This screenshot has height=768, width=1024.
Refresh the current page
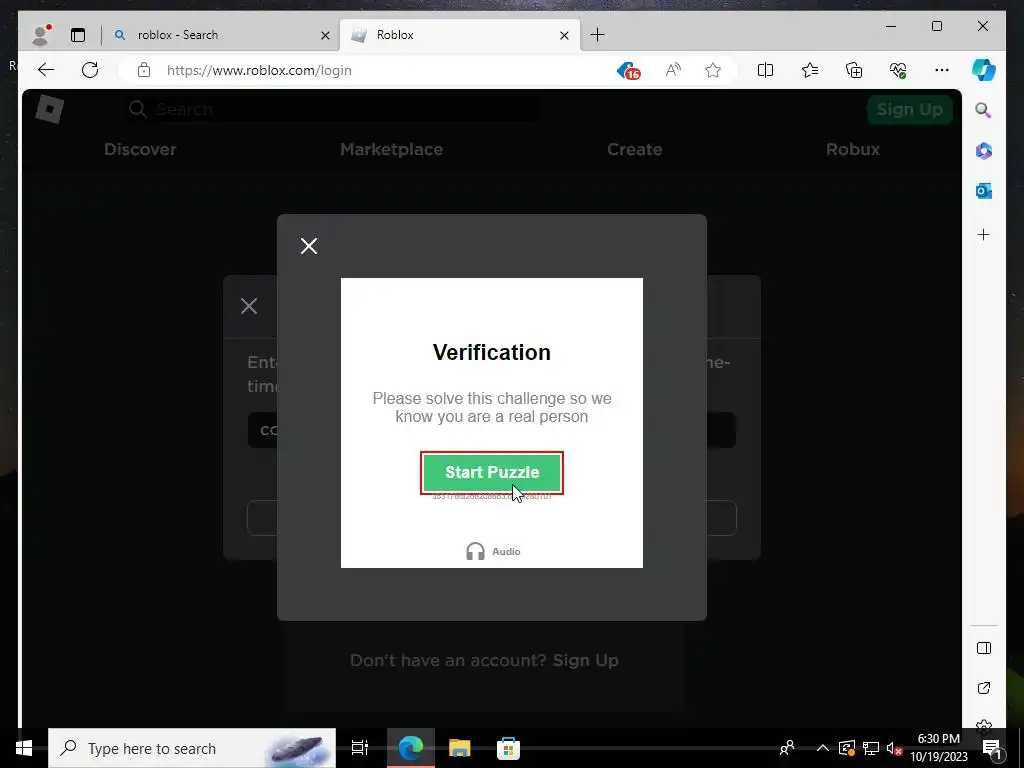tap(90, 70)
